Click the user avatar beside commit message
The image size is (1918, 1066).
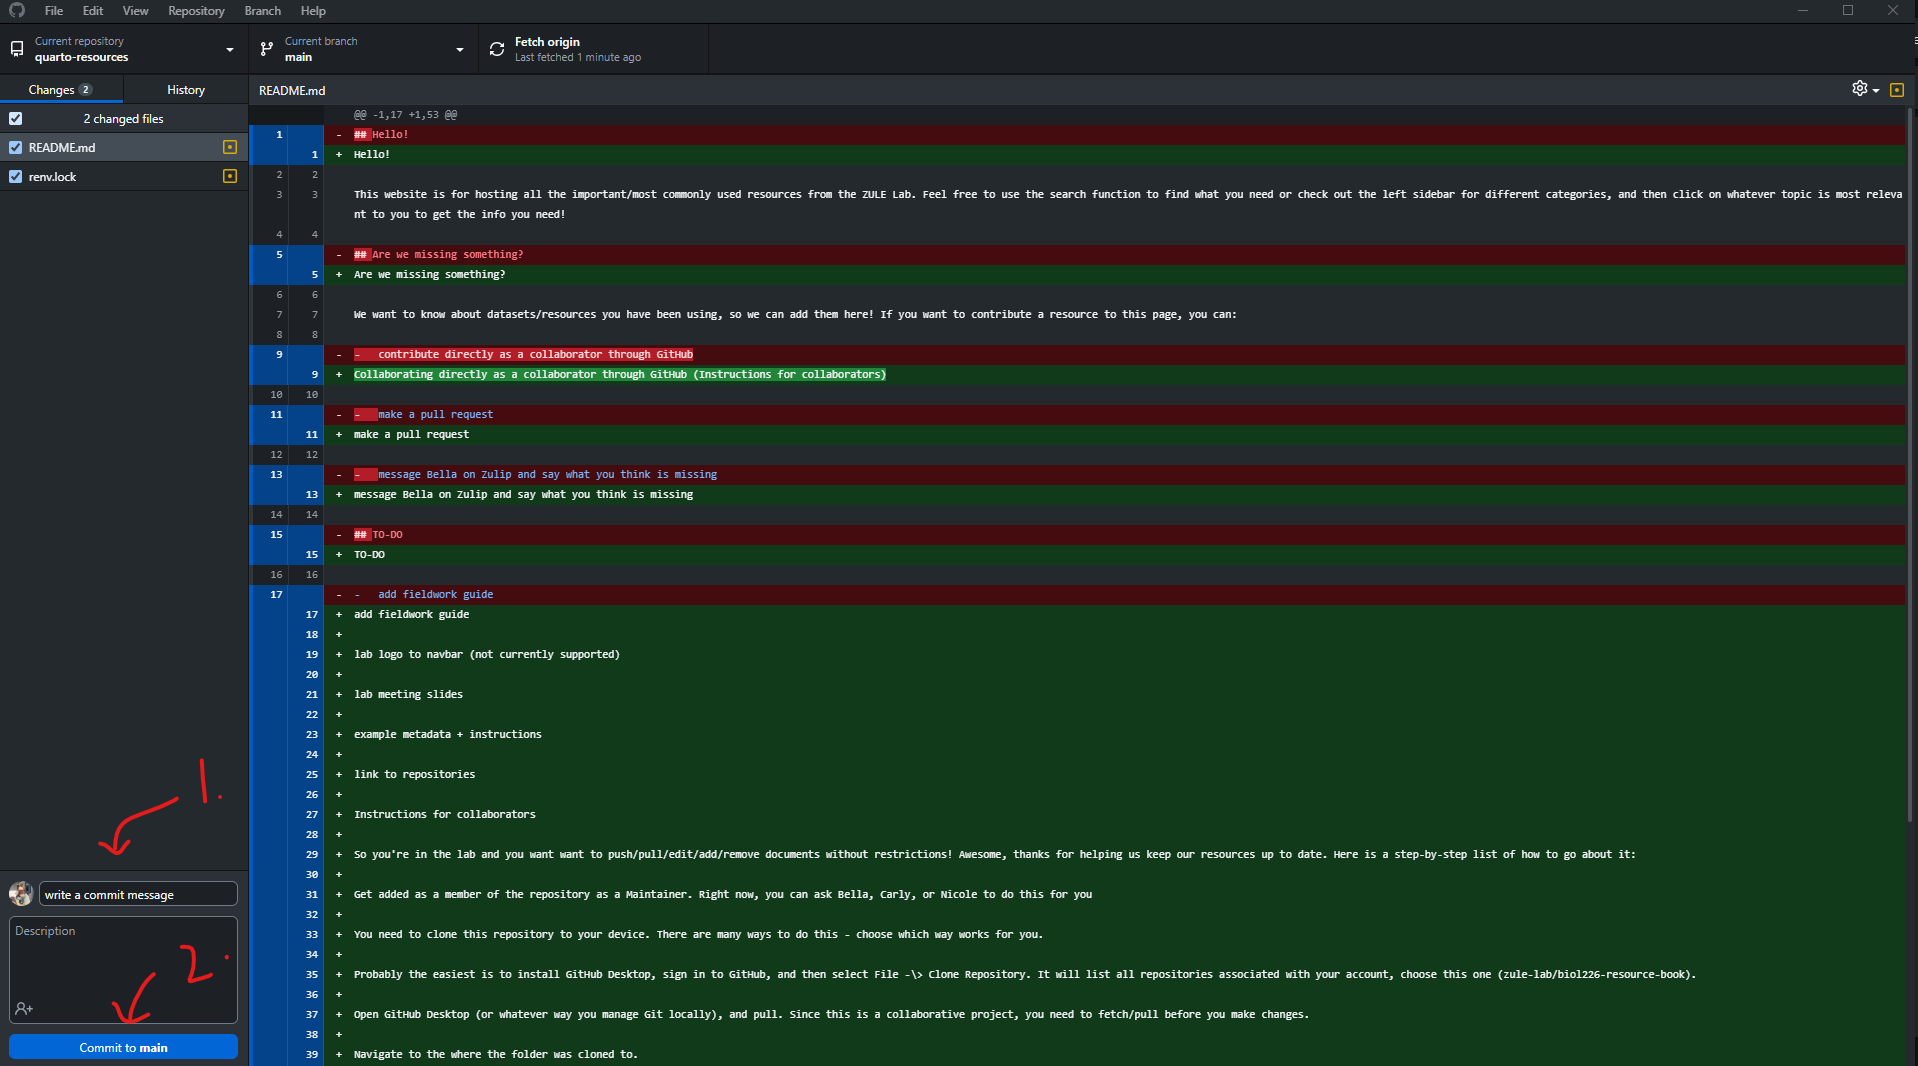21,894
